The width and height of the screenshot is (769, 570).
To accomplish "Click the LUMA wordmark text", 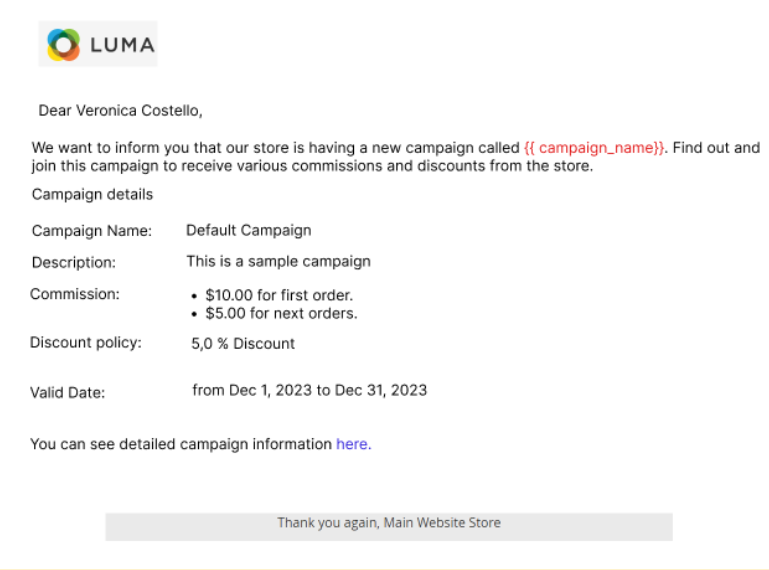I will (x=122, y=45).
